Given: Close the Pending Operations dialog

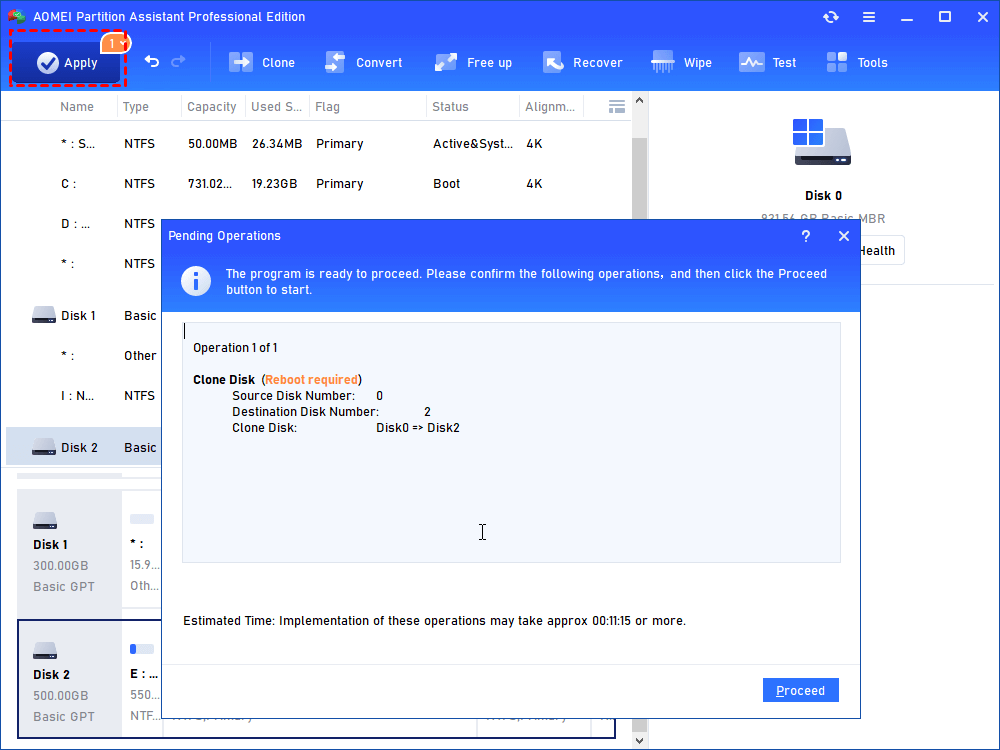Looking at the screenshot, I should click(x=844, y=237).
